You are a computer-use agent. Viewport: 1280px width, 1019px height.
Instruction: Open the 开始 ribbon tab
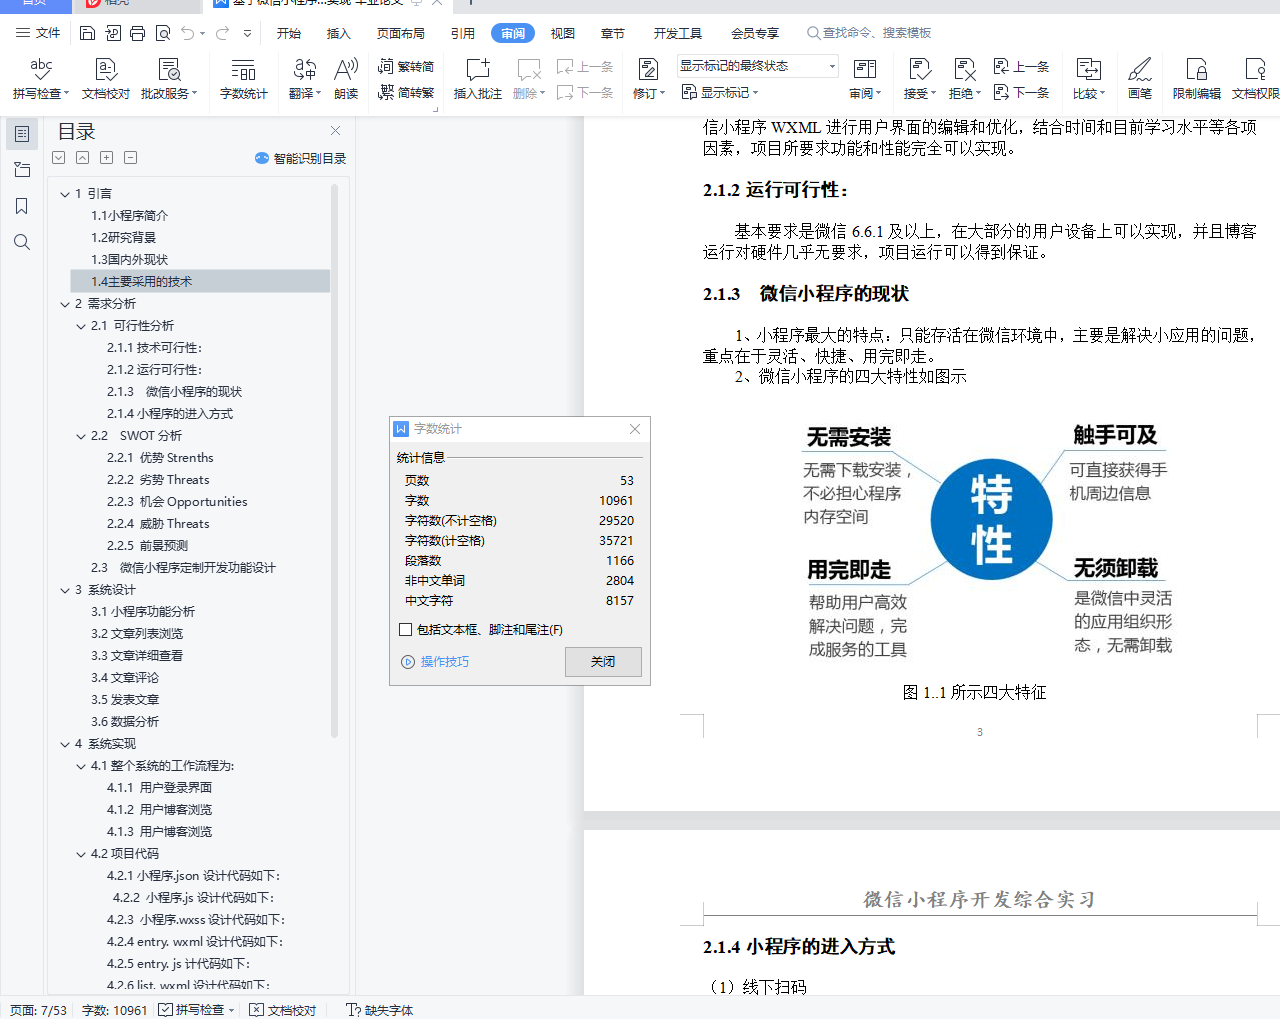pyautogui.click(x=289, y=33)
